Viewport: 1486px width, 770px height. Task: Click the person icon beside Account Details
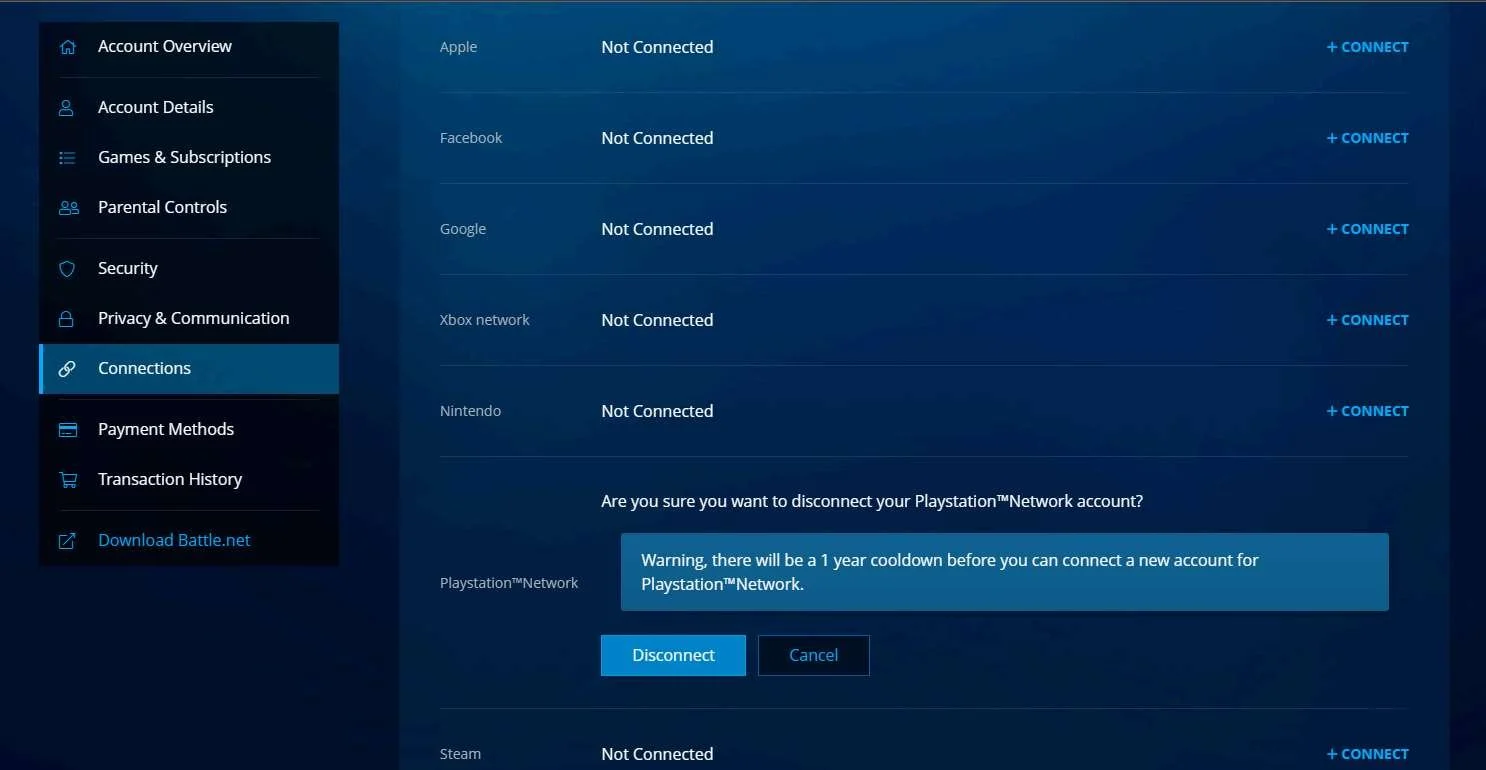(67, 108)
